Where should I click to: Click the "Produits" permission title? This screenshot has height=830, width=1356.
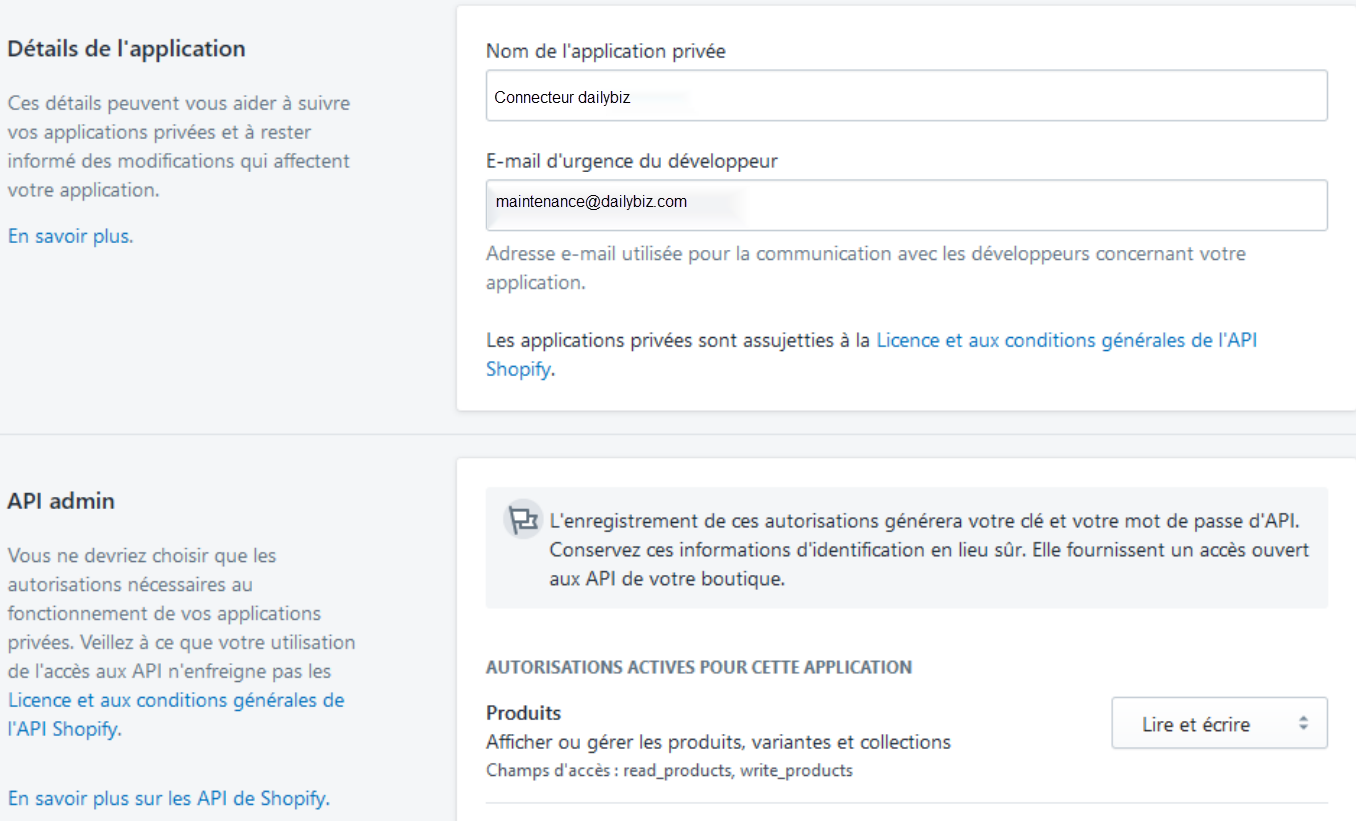coord(523,713)
